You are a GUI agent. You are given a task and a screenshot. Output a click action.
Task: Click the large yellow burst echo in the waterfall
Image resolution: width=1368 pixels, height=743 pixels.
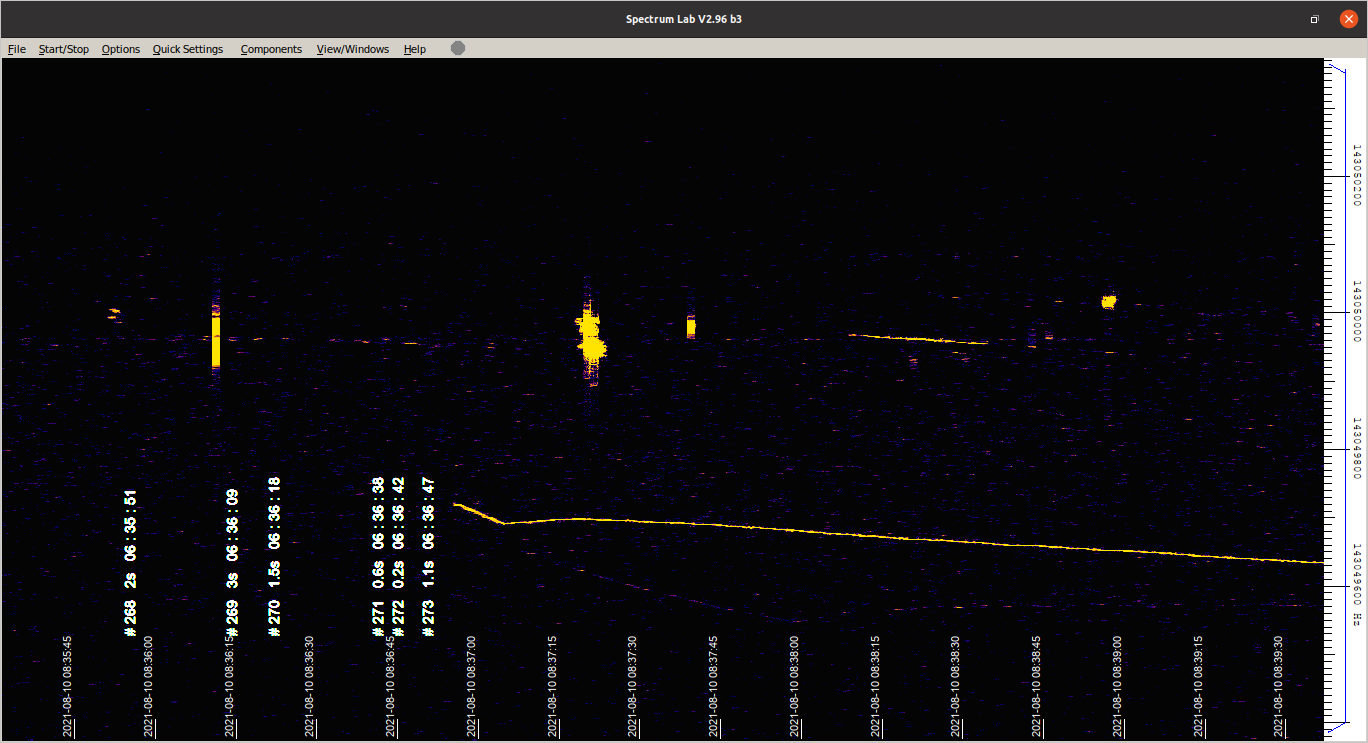tap(591, 338)
